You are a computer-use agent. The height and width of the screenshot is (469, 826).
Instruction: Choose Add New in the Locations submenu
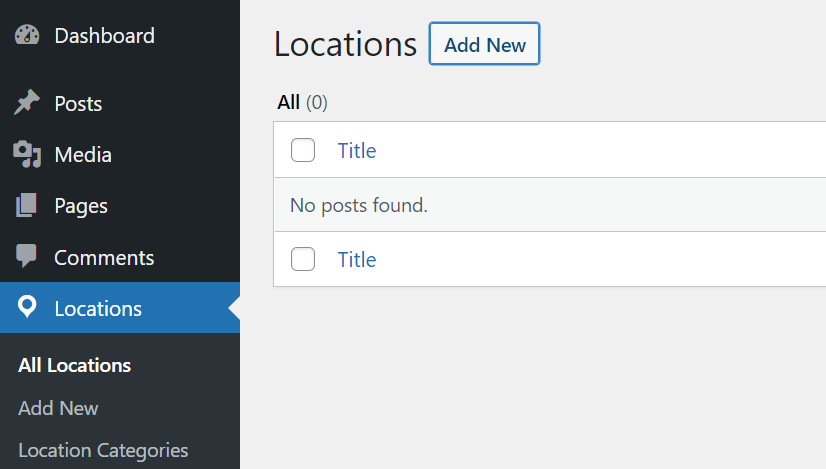click(x=58, y=408)
